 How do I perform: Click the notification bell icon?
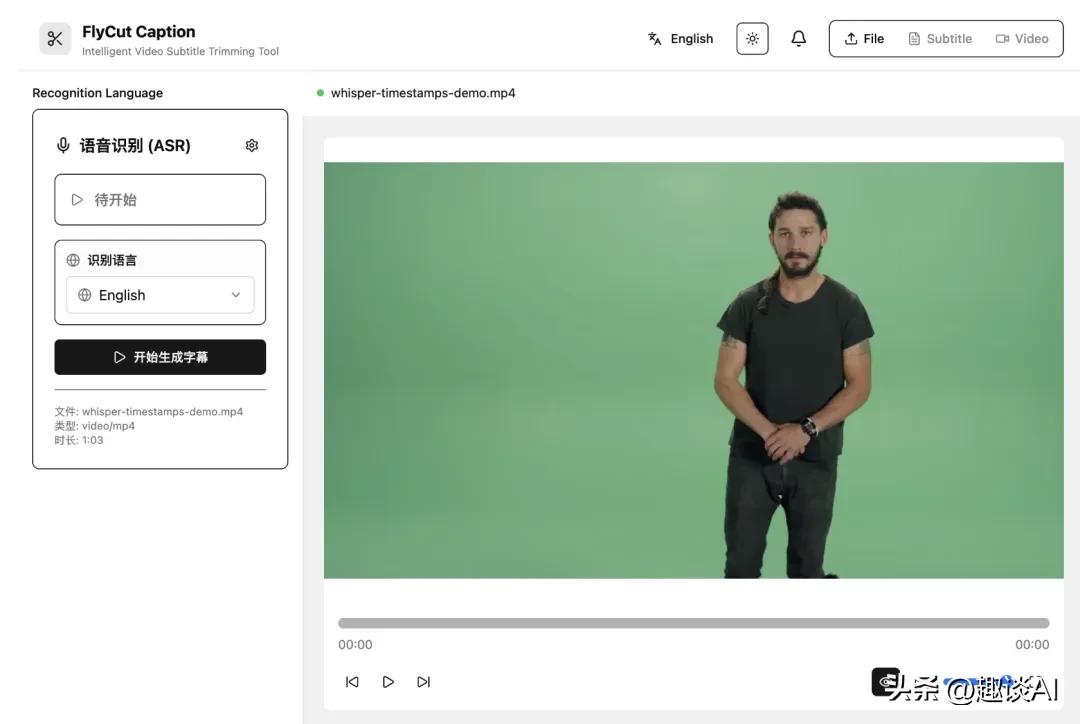coord(798,39)
